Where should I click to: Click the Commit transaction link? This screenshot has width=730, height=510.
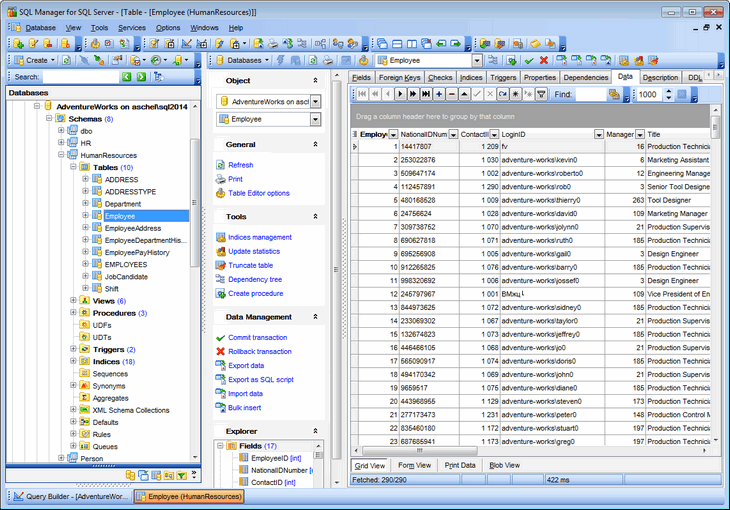[257, 337]
